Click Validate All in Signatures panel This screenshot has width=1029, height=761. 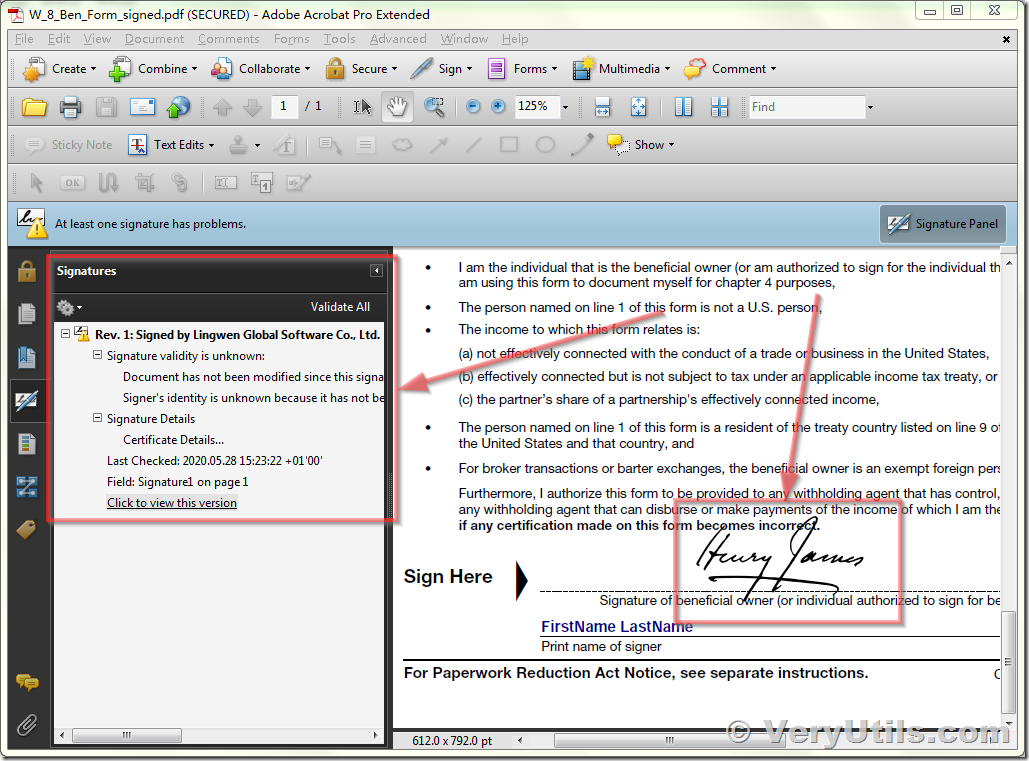(x=340, y=307)
